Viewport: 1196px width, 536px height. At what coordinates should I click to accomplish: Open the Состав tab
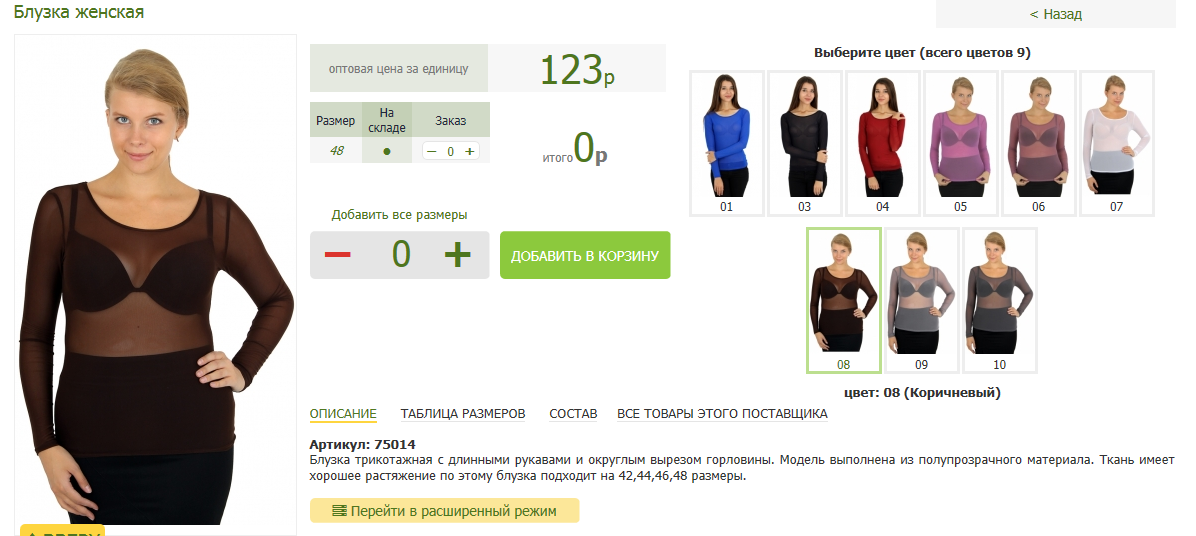point(573,414)
